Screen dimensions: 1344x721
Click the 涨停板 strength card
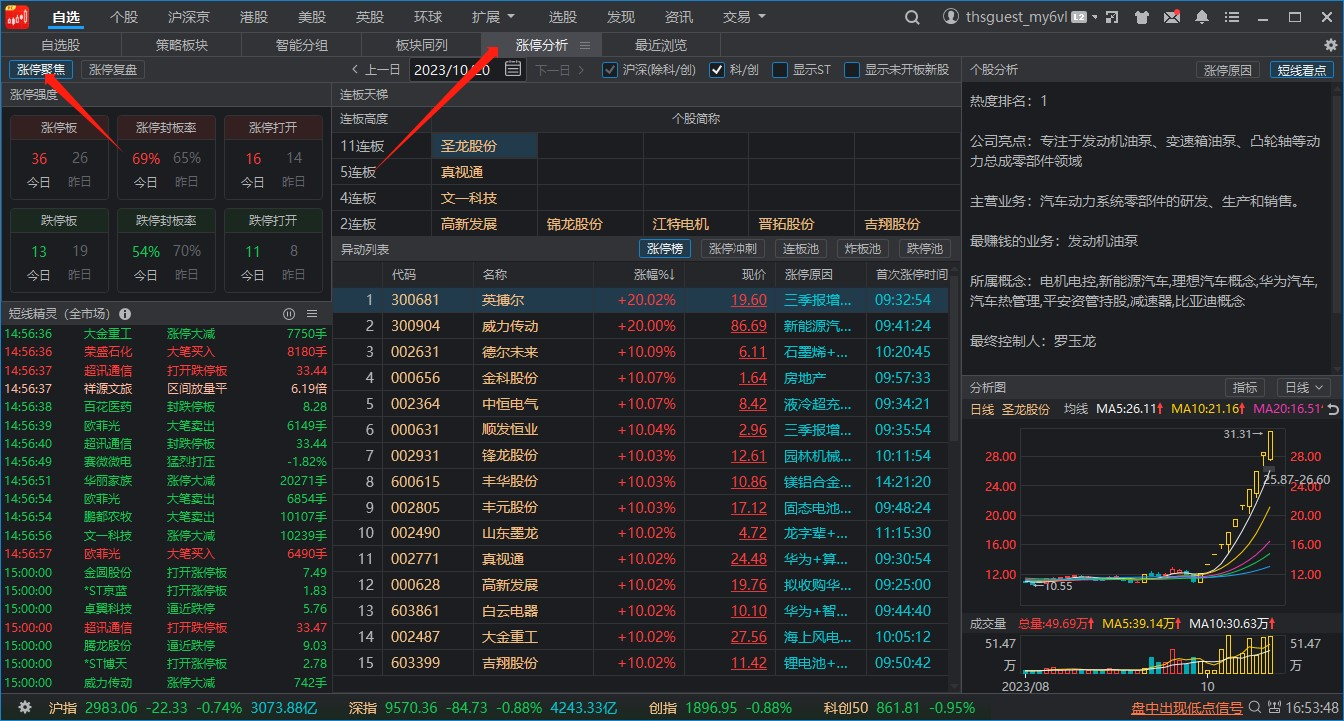[x=59, y=156]
